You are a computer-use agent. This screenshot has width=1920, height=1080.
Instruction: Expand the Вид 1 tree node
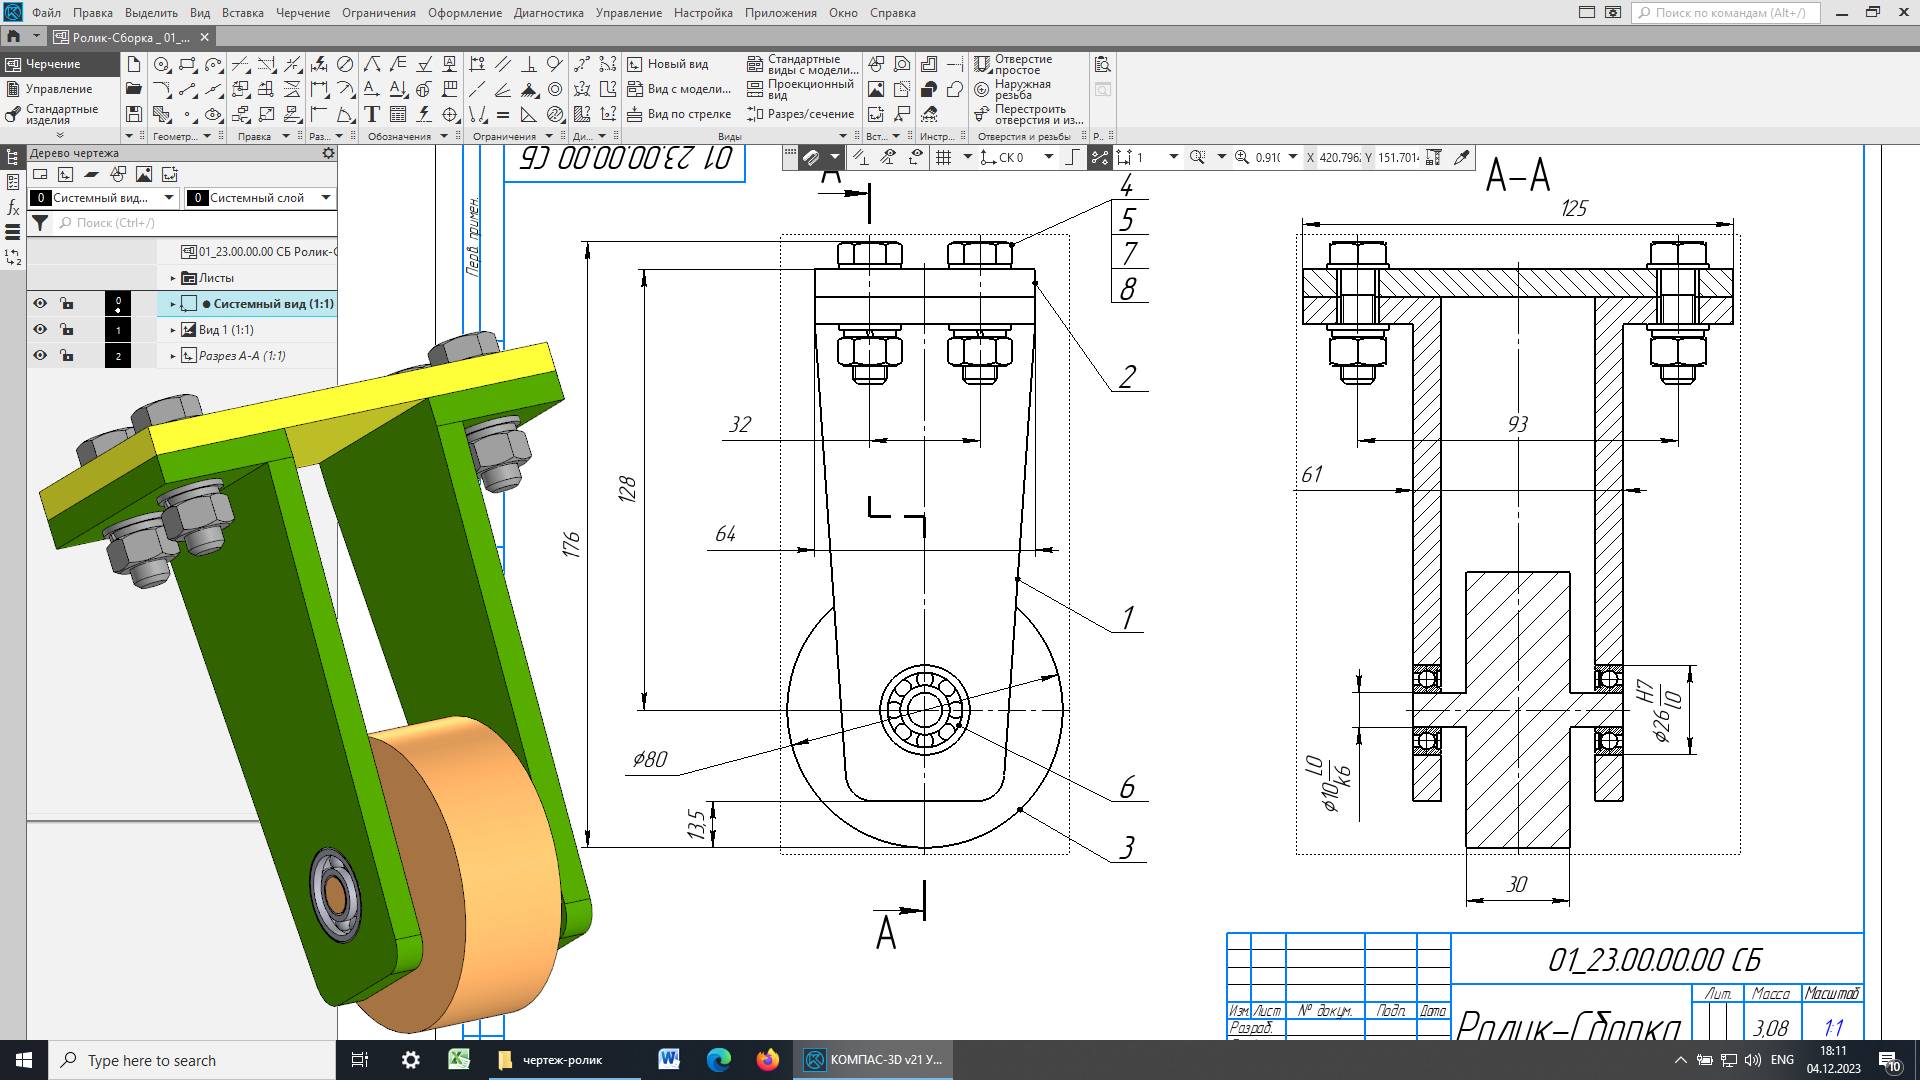pyautogui.click(x=173, y=330)
